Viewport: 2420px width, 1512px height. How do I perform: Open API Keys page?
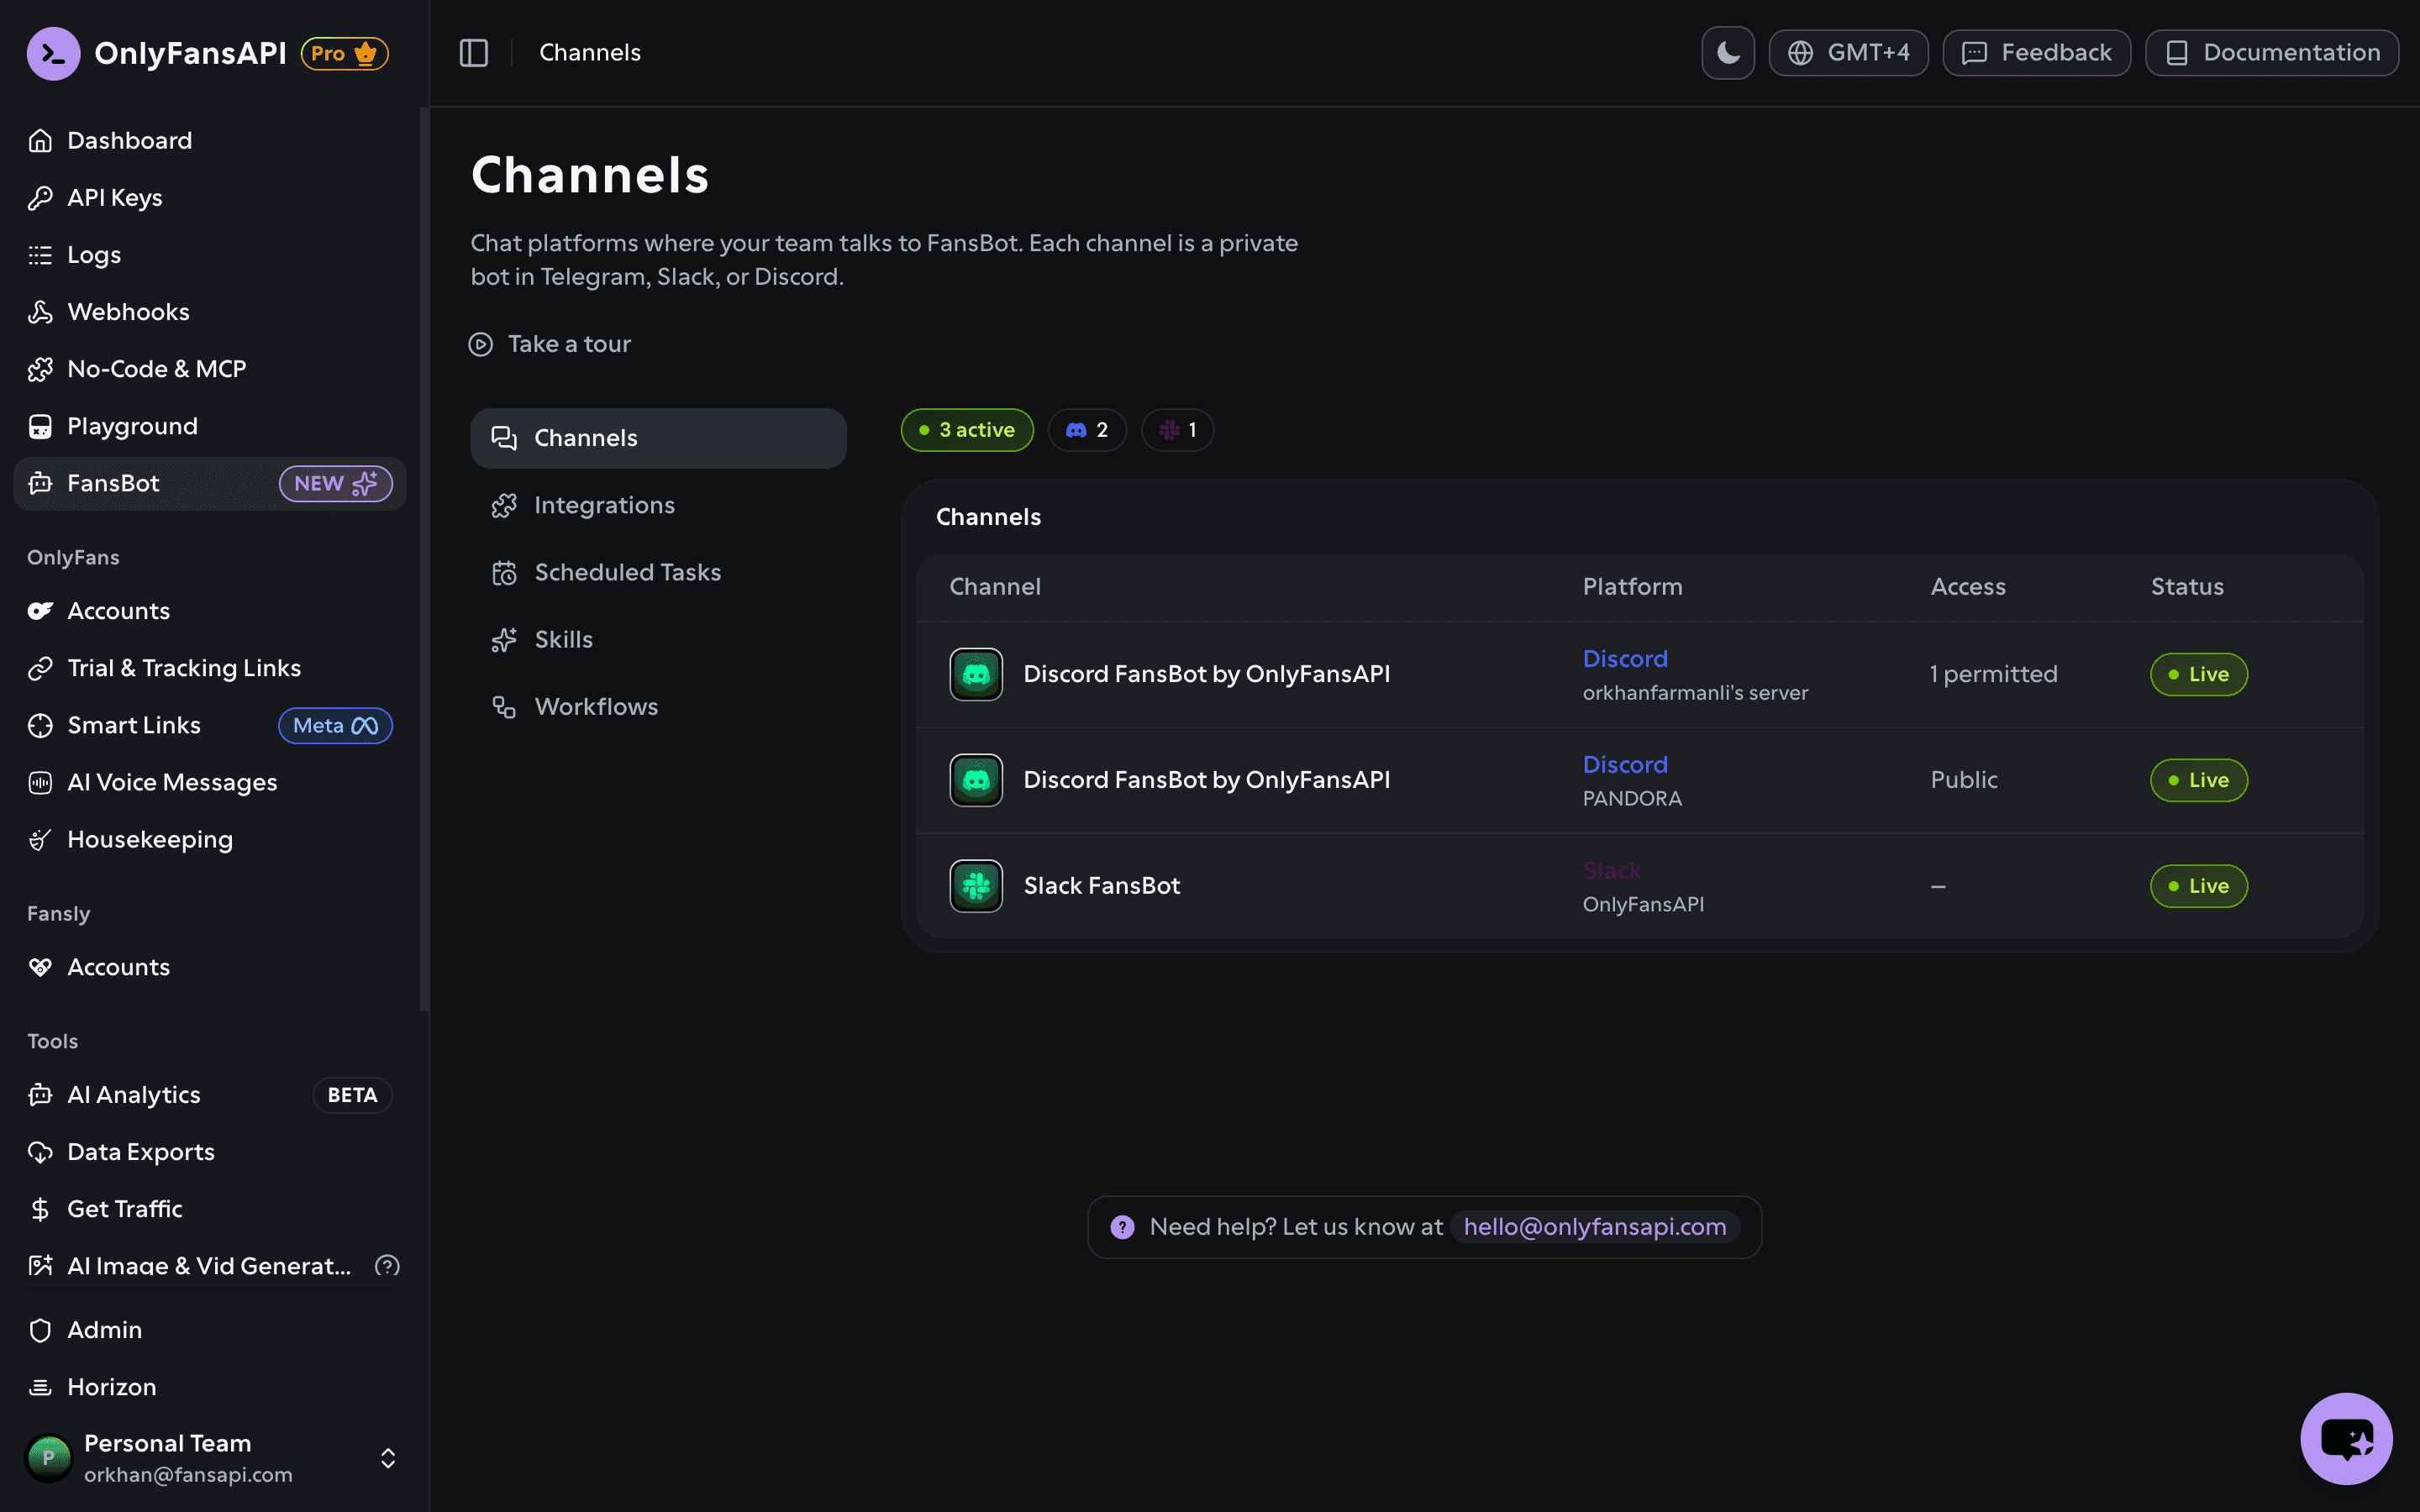tap(210, 198)
